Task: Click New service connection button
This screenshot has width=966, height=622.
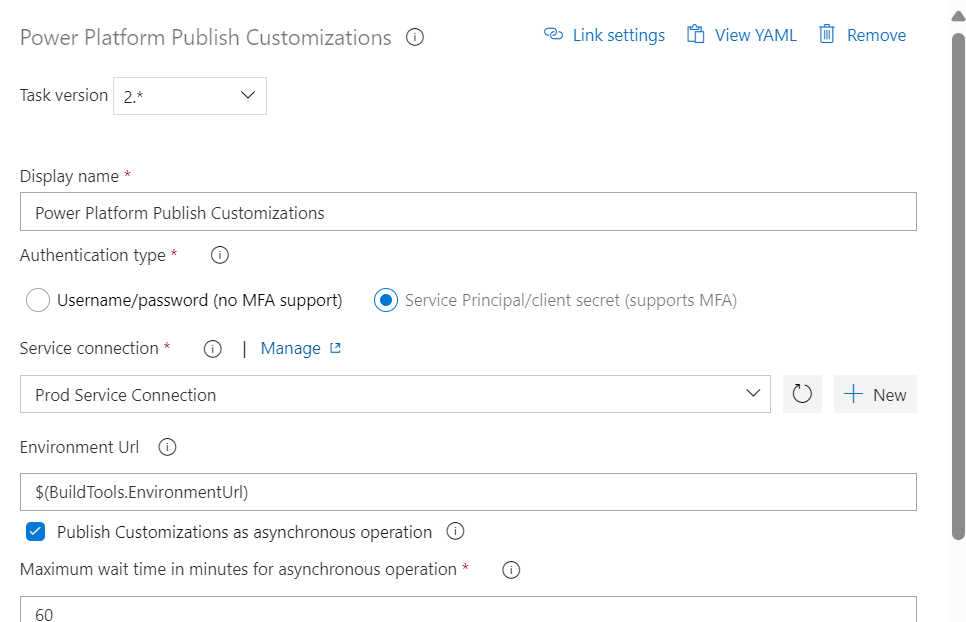Action: [875, 394]
